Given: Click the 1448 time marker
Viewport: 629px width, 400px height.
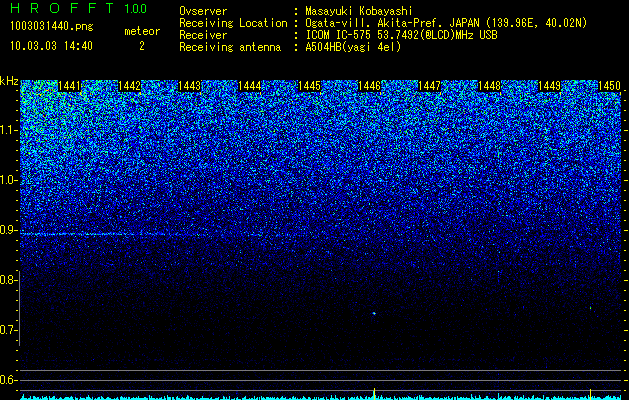Looking at the screenshot, I should tap(489, 86).
